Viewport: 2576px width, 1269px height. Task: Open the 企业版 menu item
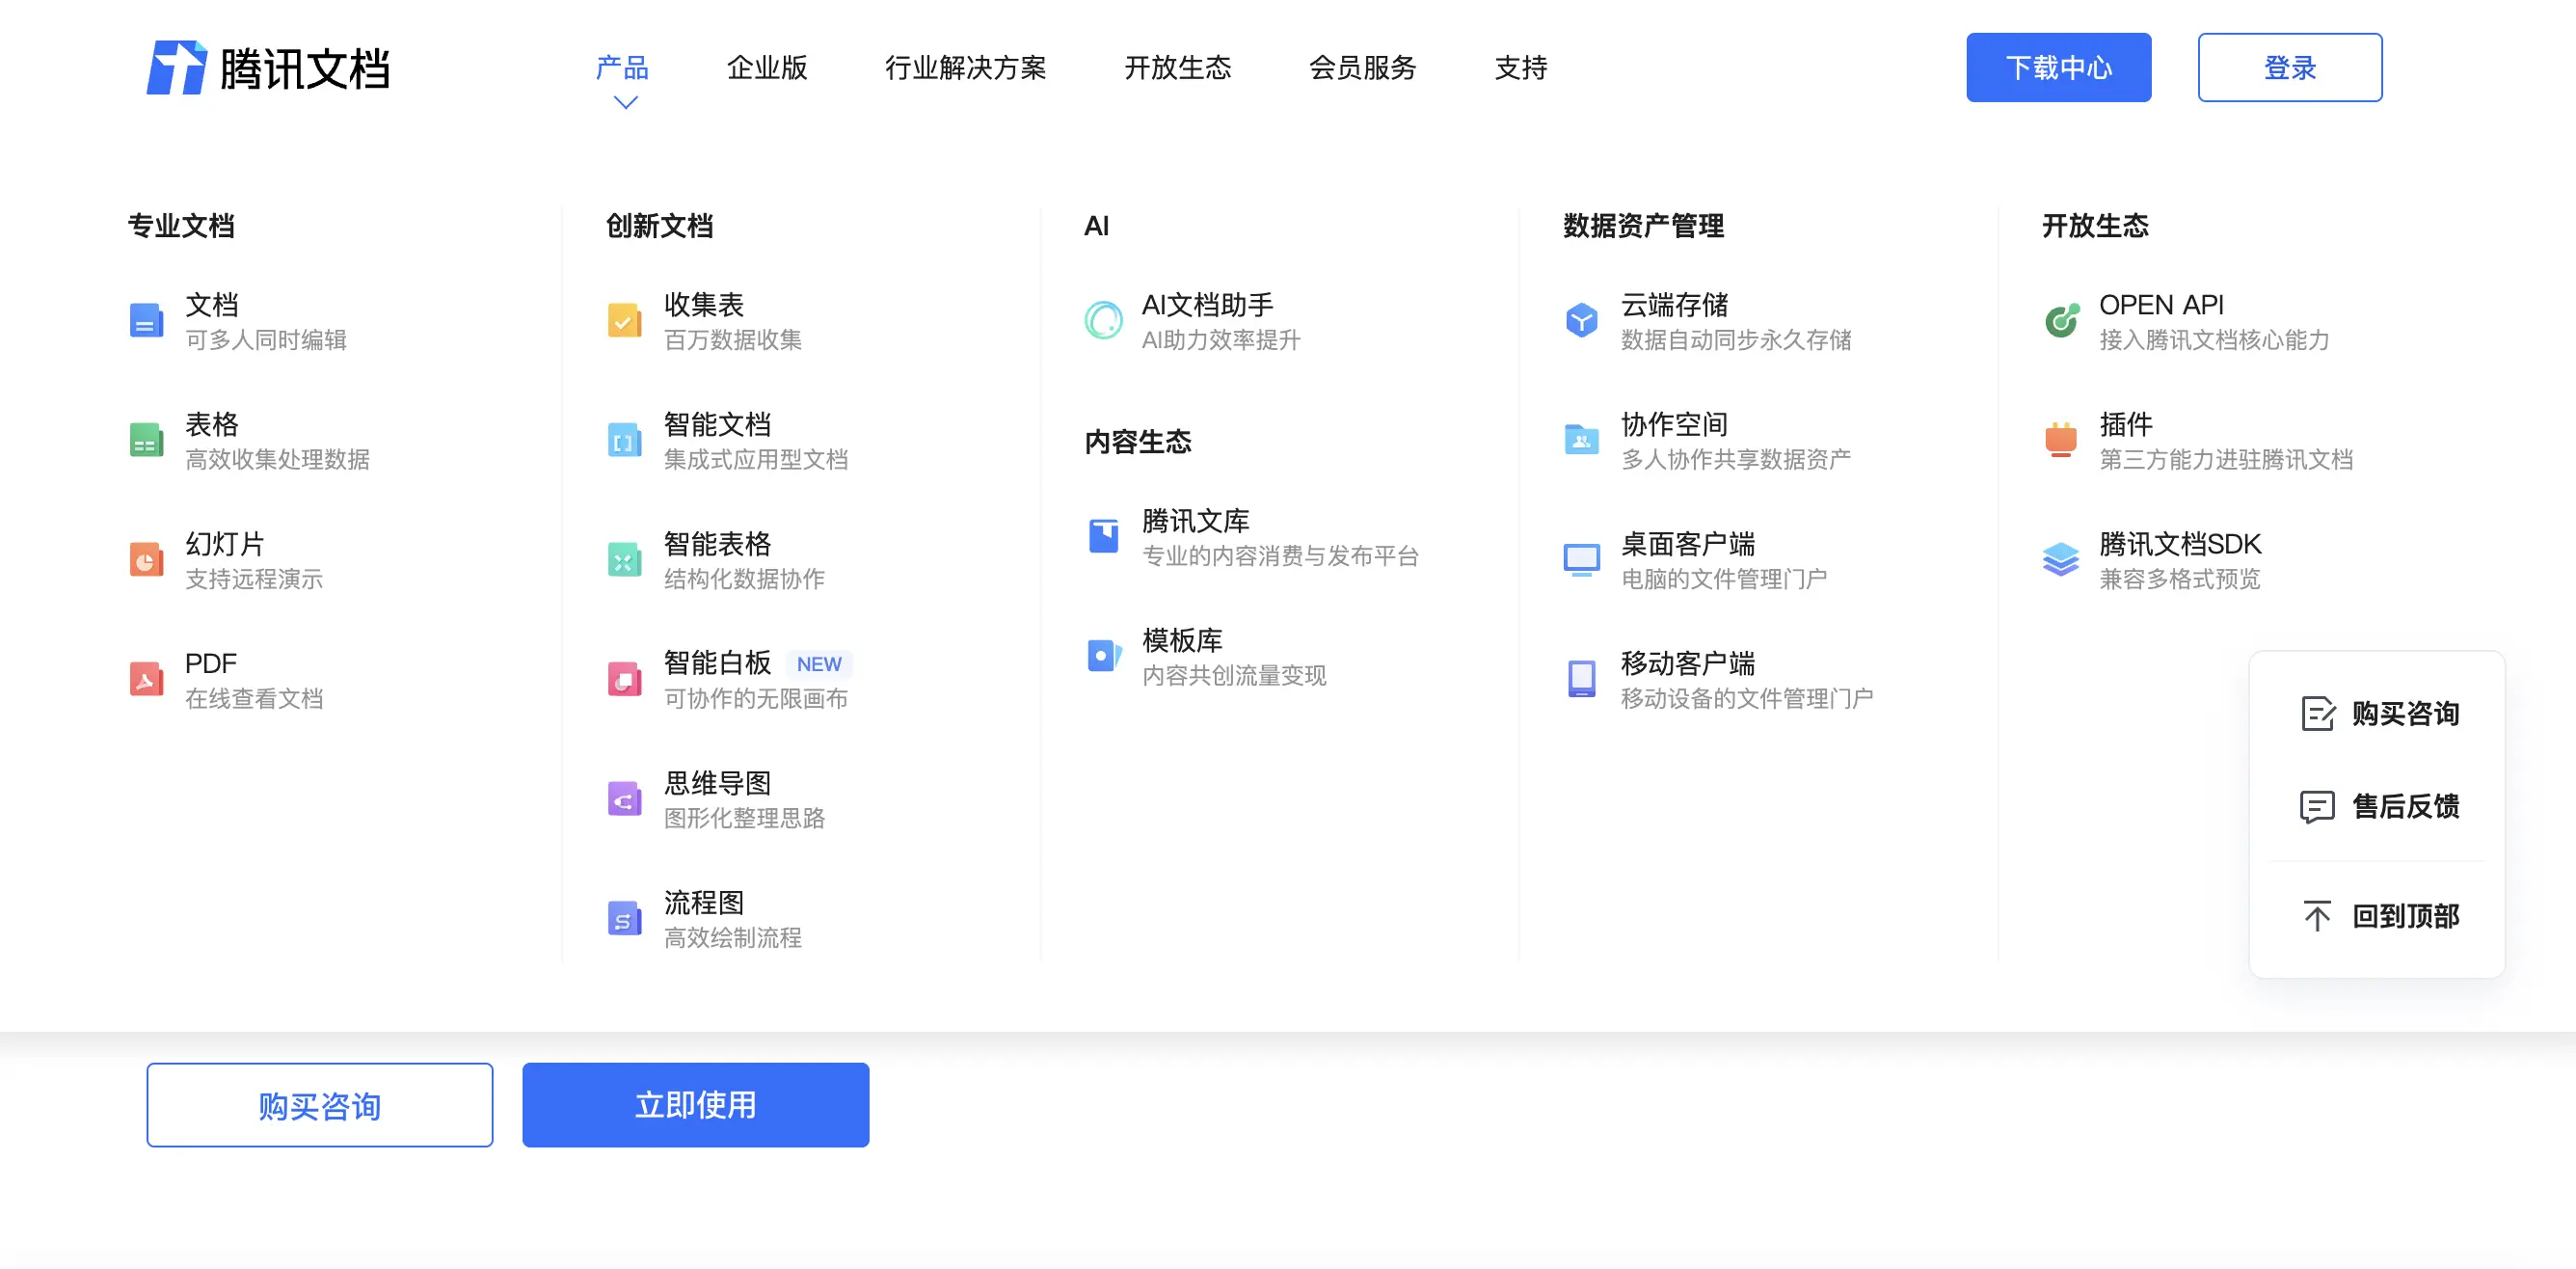767,67
